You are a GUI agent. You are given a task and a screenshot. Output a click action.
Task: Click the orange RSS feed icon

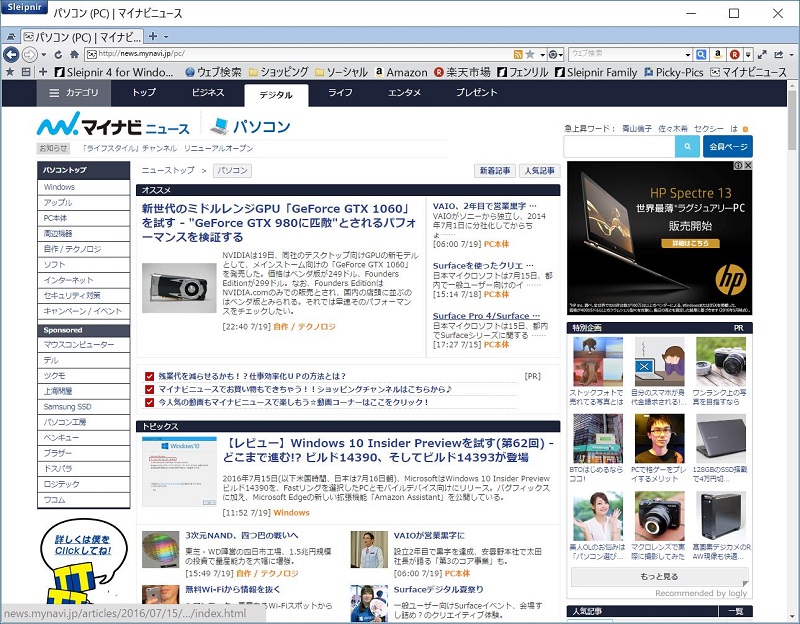point(518,54)
